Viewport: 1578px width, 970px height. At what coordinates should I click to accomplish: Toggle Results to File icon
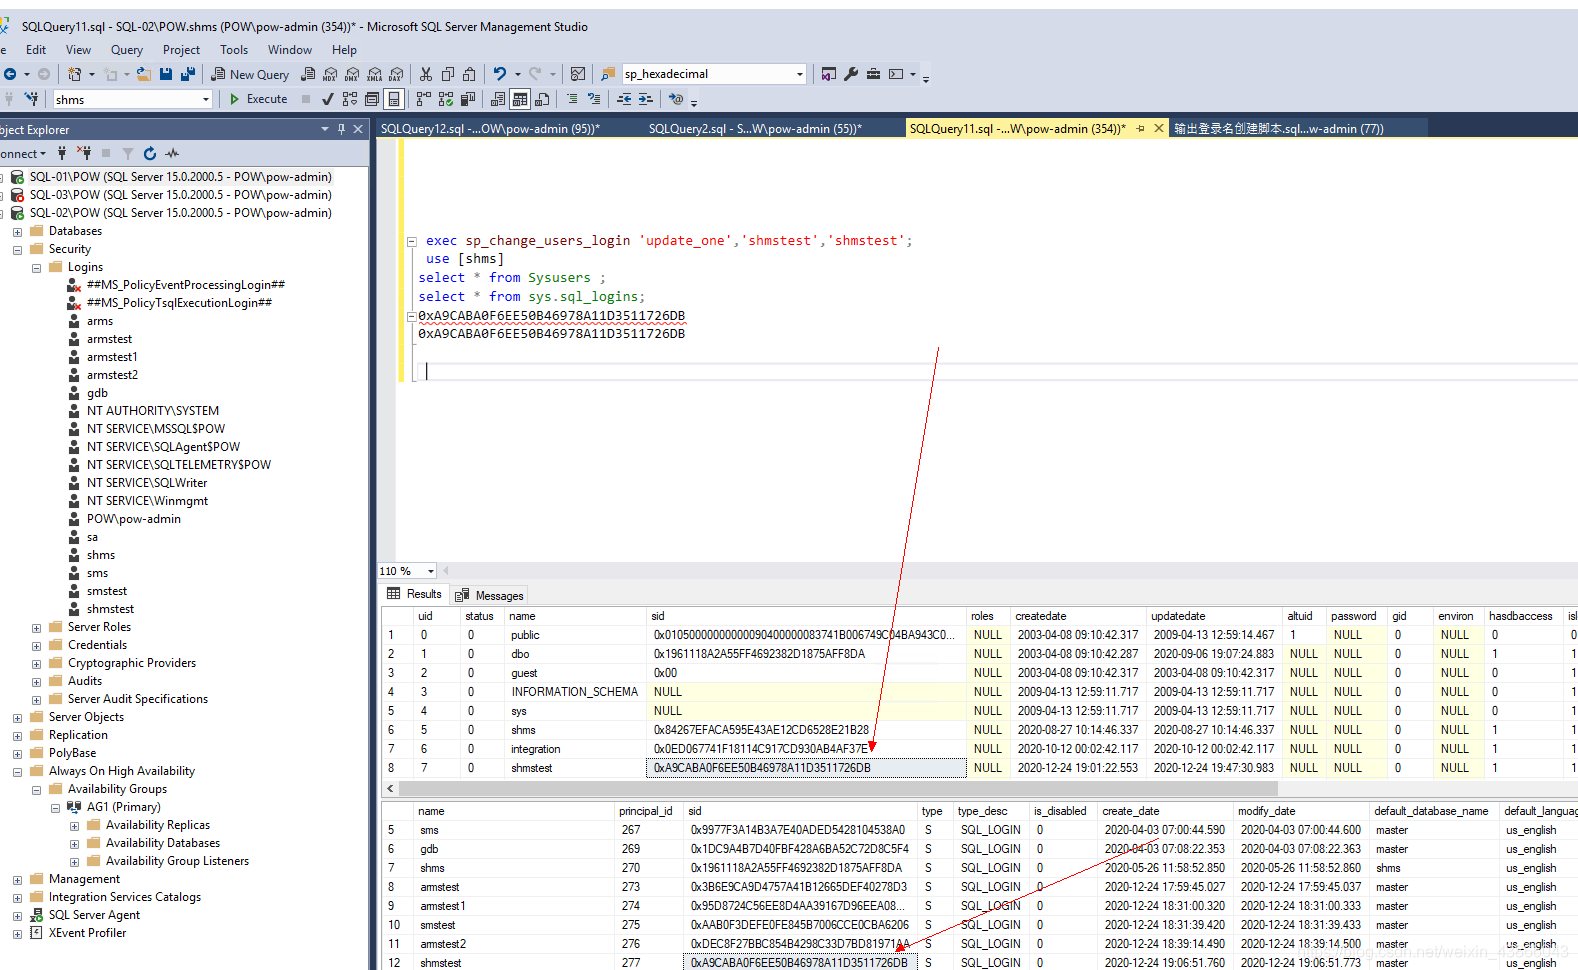(542, 99)
